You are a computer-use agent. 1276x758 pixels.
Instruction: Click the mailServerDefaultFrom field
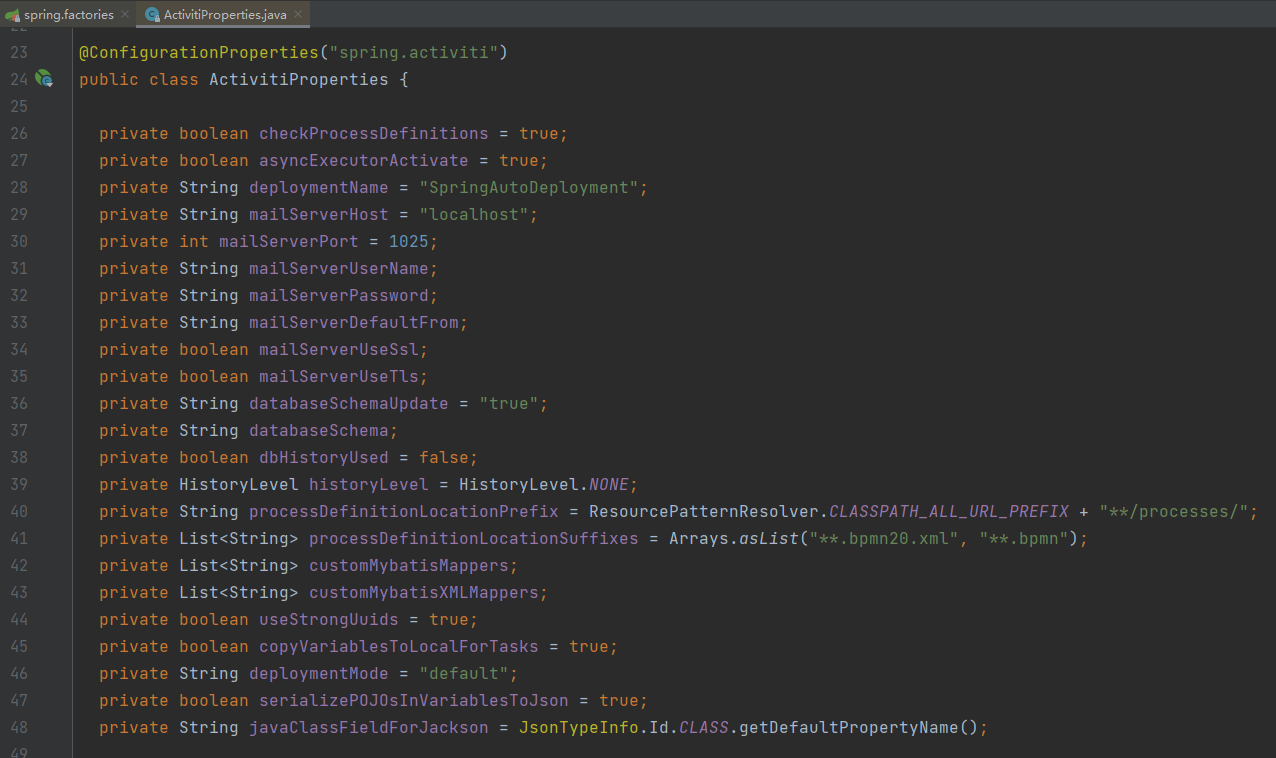[354, 322]
